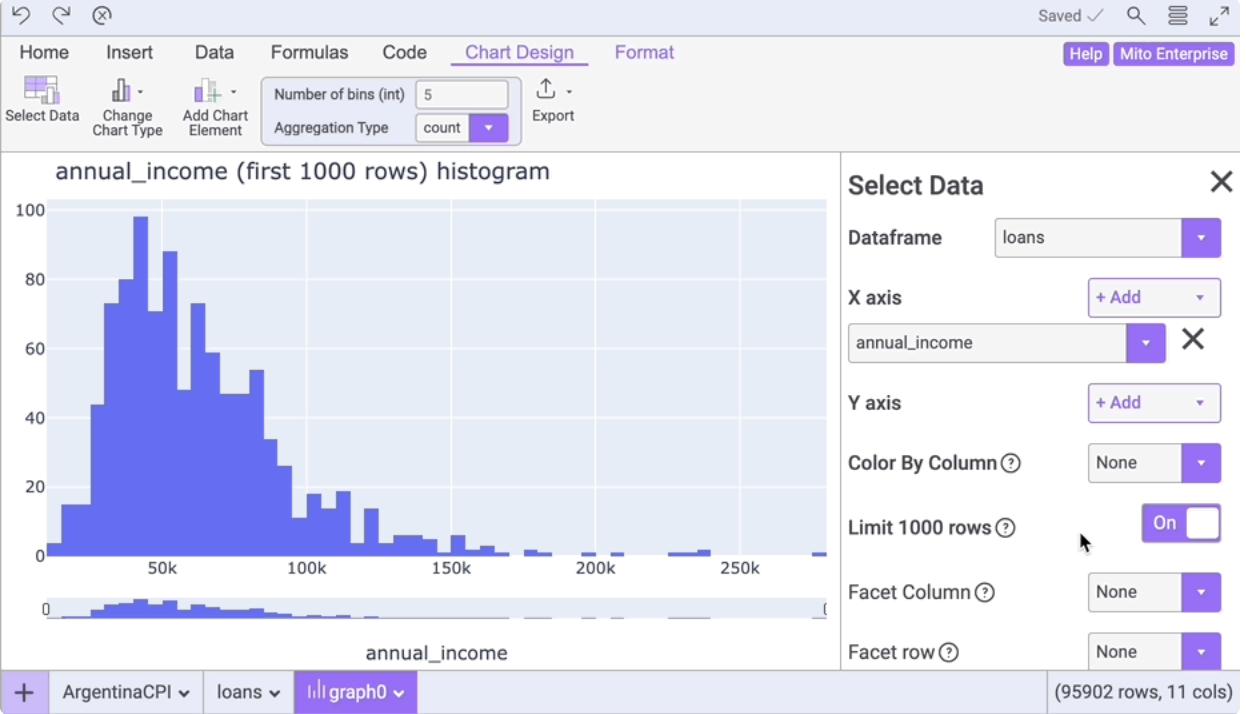Switch to the Format tab
Image resolution: width=1246 pixels, height=714 pixels.
(x=644, y=52)
